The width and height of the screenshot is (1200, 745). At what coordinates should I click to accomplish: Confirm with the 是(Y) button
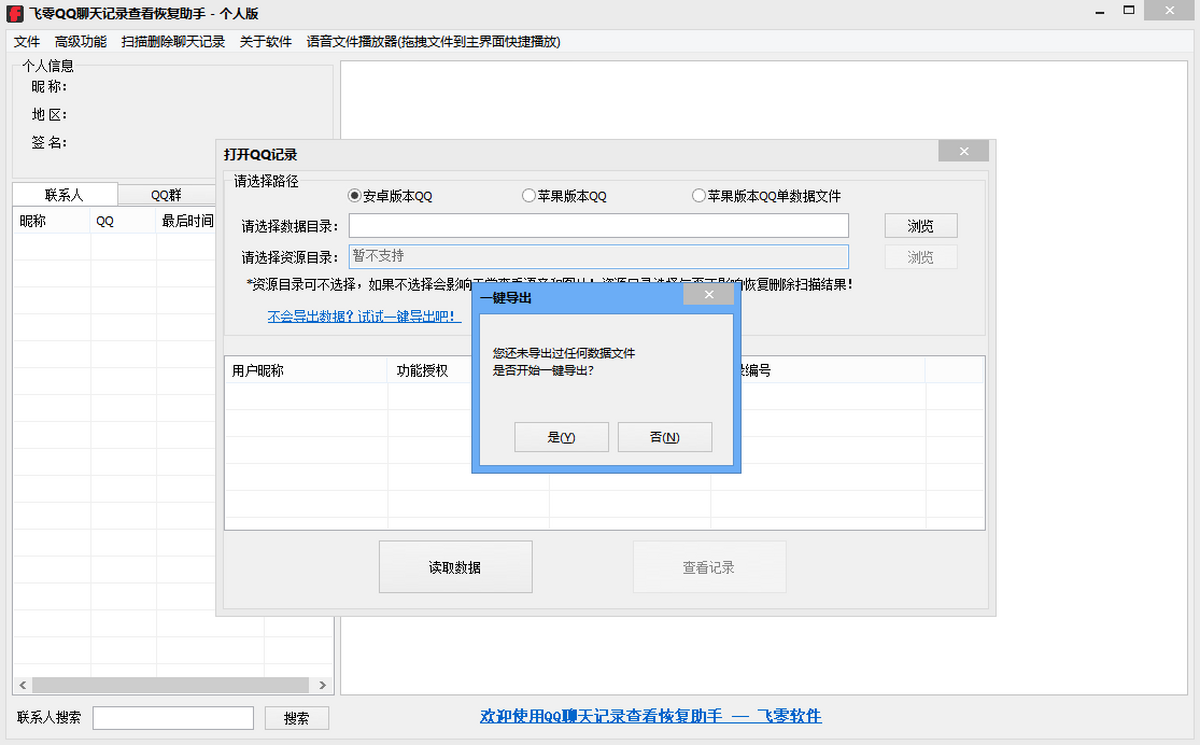(561, 437)
